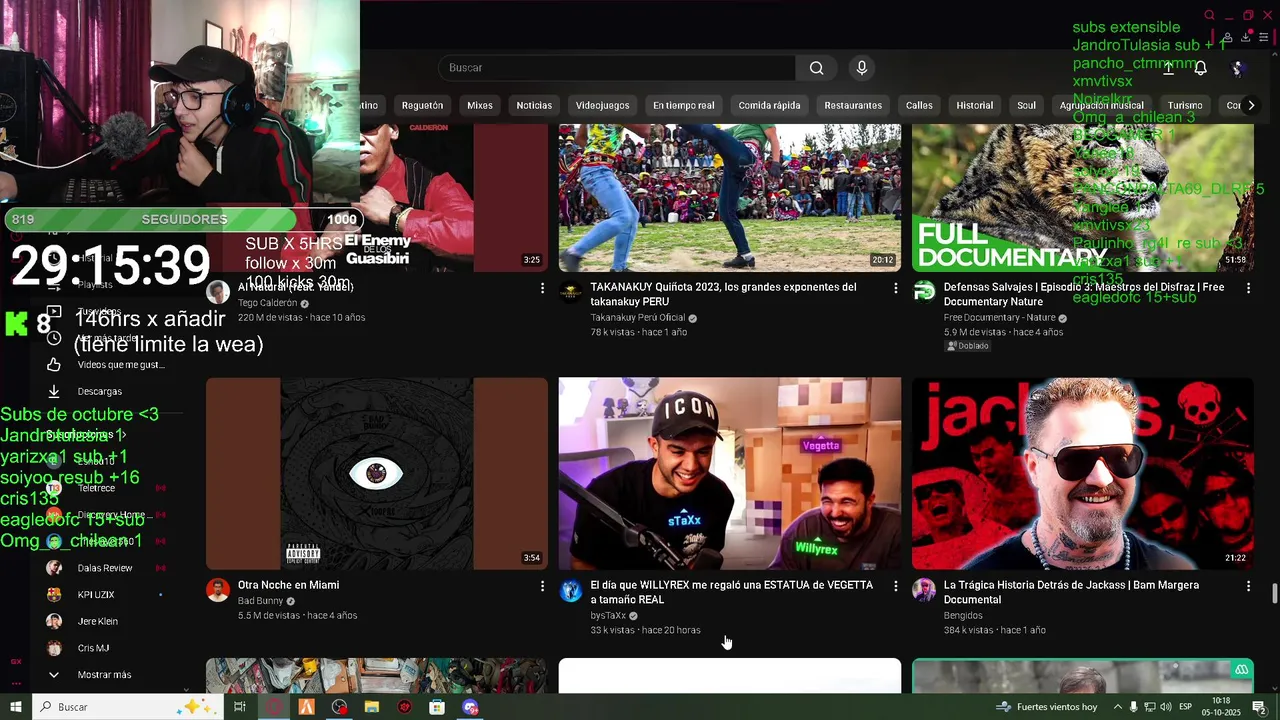Start voice search with the microphone icon

[x=862, y=68]
